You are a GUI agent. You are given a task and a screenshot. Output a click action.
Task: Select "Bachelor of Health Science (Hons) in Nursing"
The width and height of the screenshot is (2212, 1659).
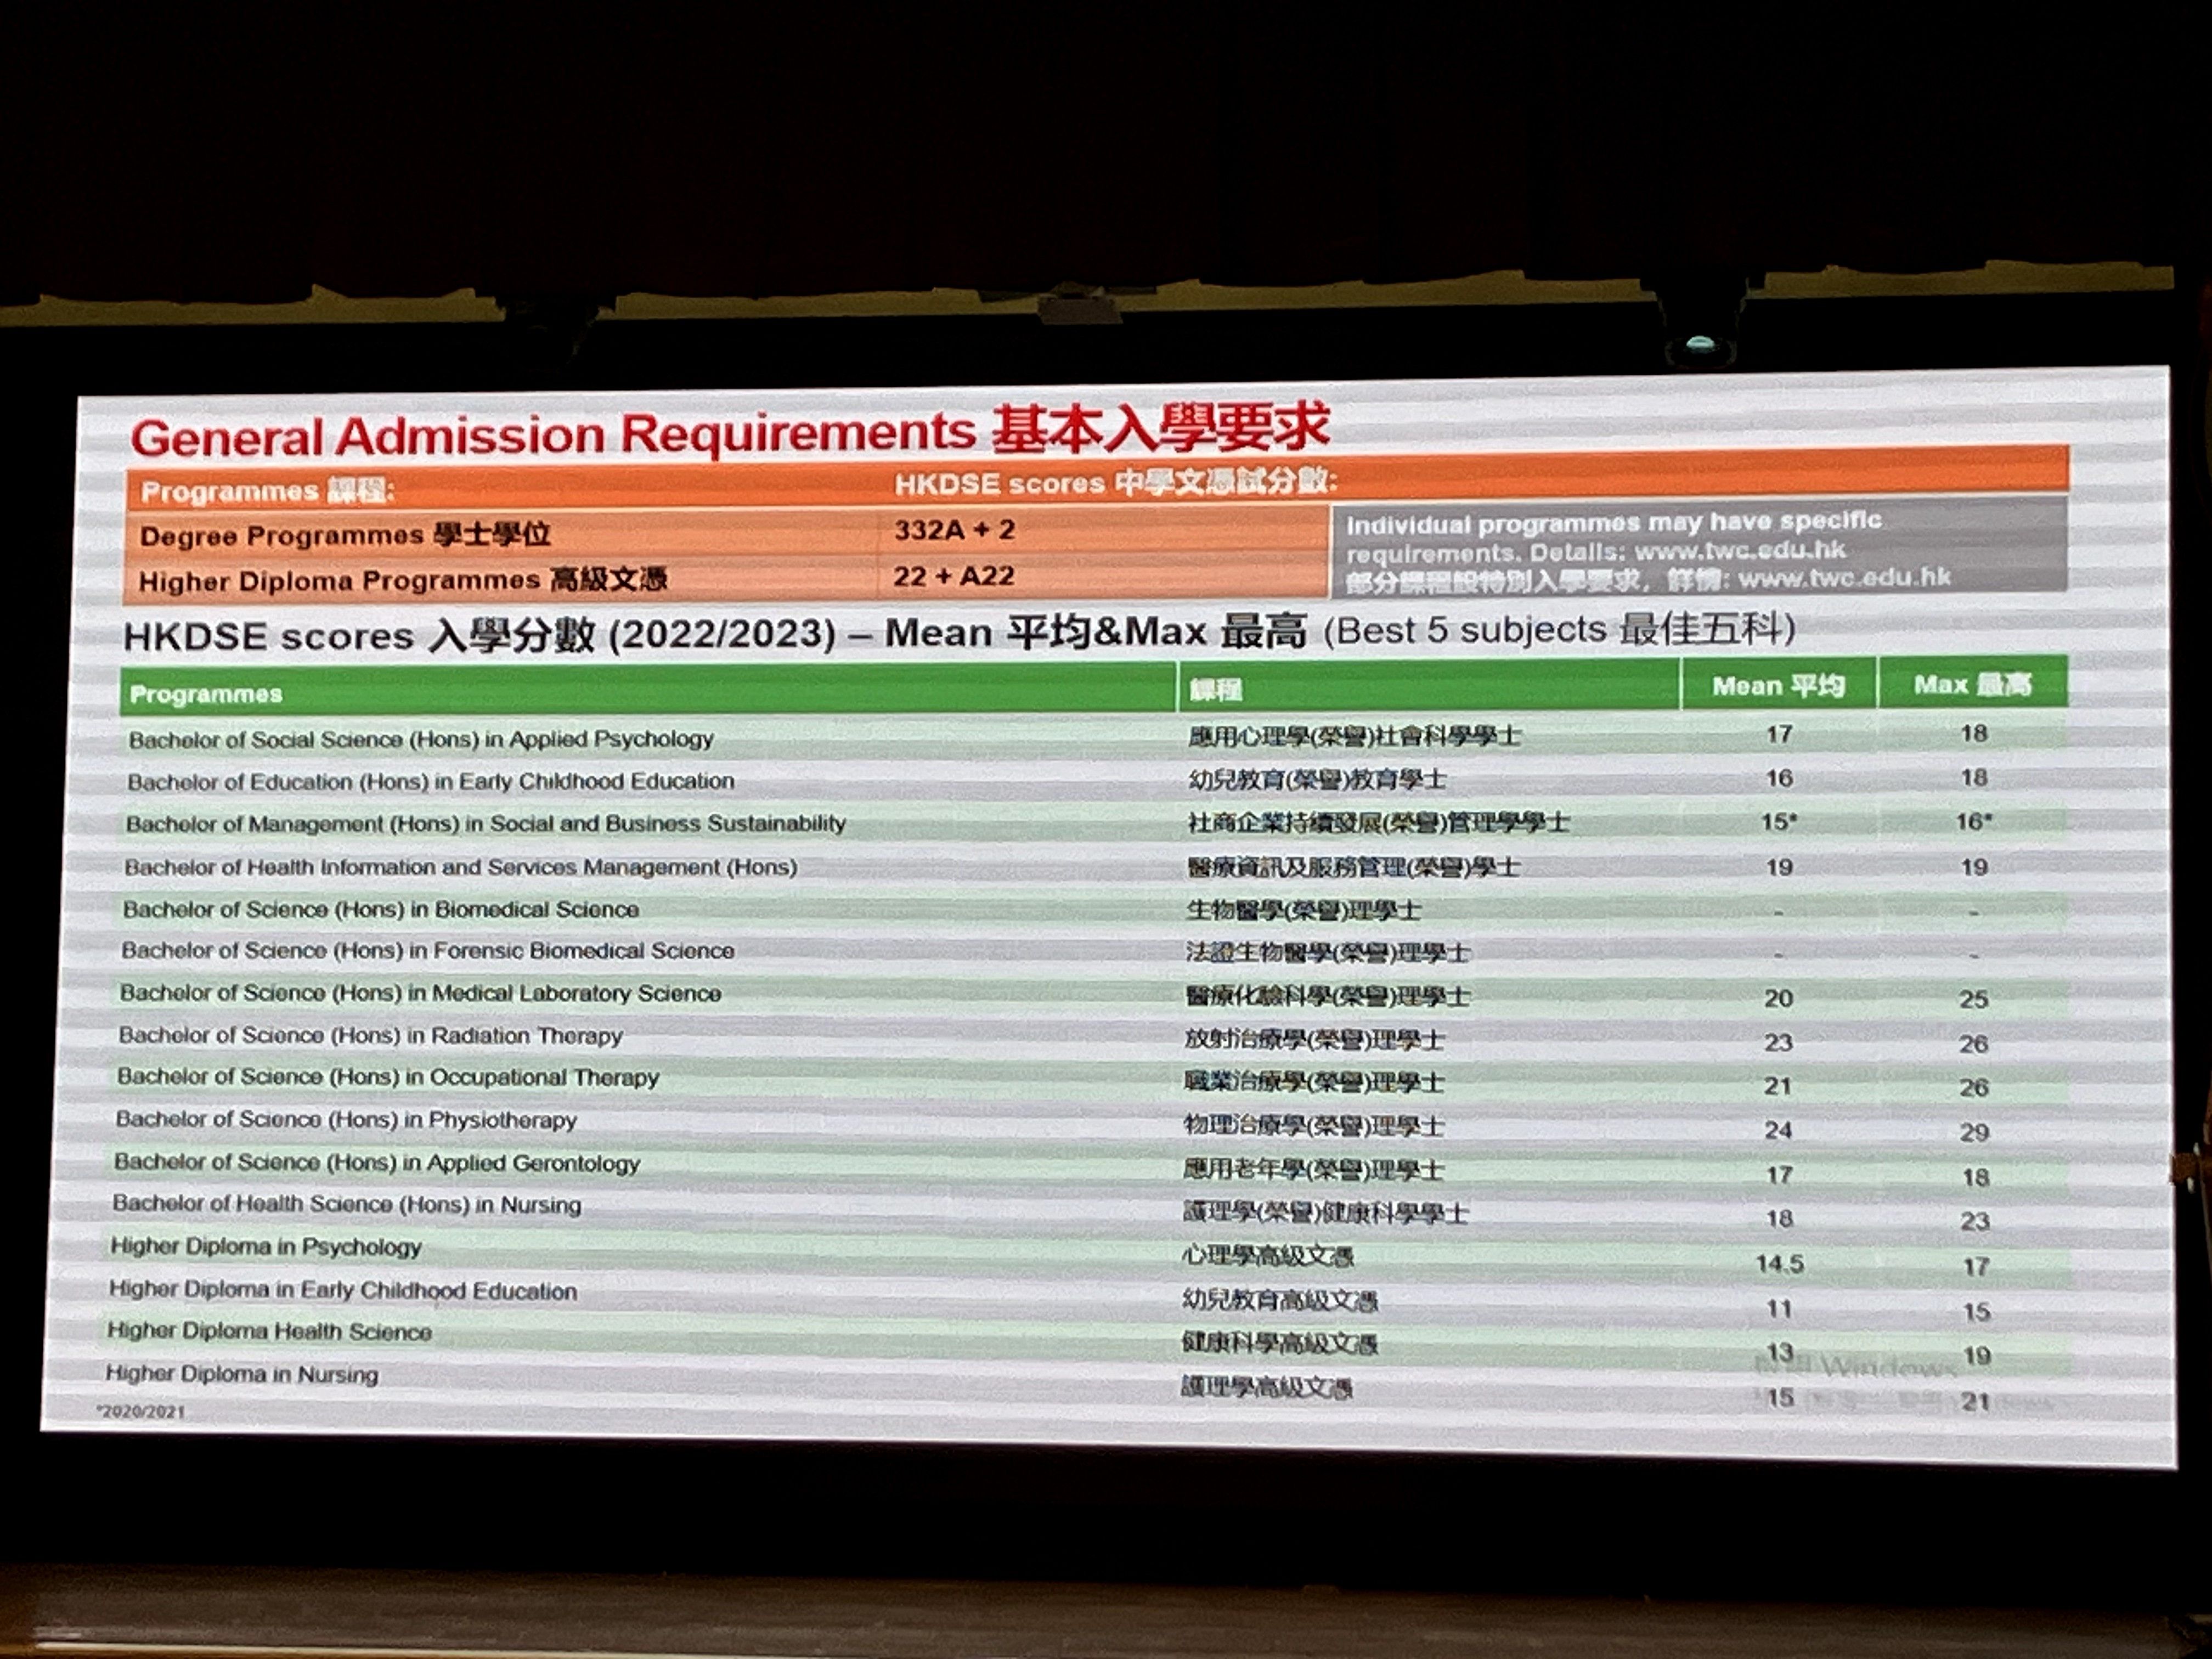point(346,1204)
